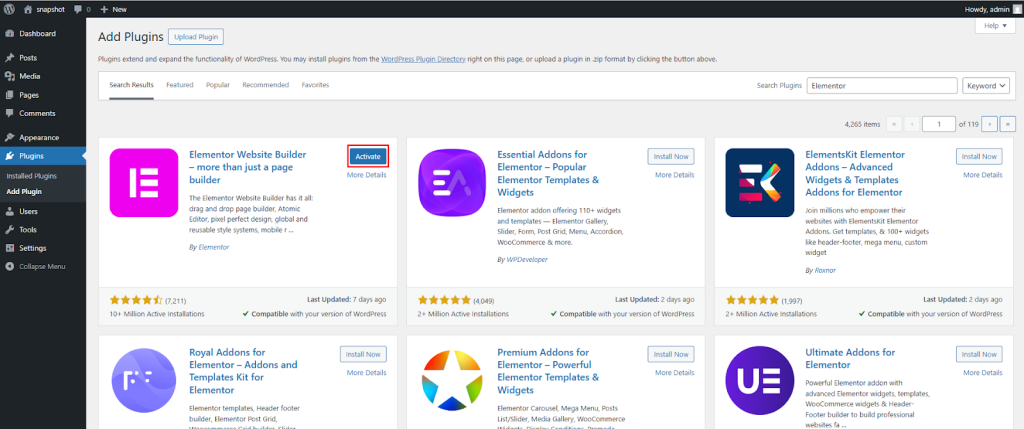Click the Posts pin icon in sidebar
This screenshot has width=1024, height=429.
click(10, 57)
